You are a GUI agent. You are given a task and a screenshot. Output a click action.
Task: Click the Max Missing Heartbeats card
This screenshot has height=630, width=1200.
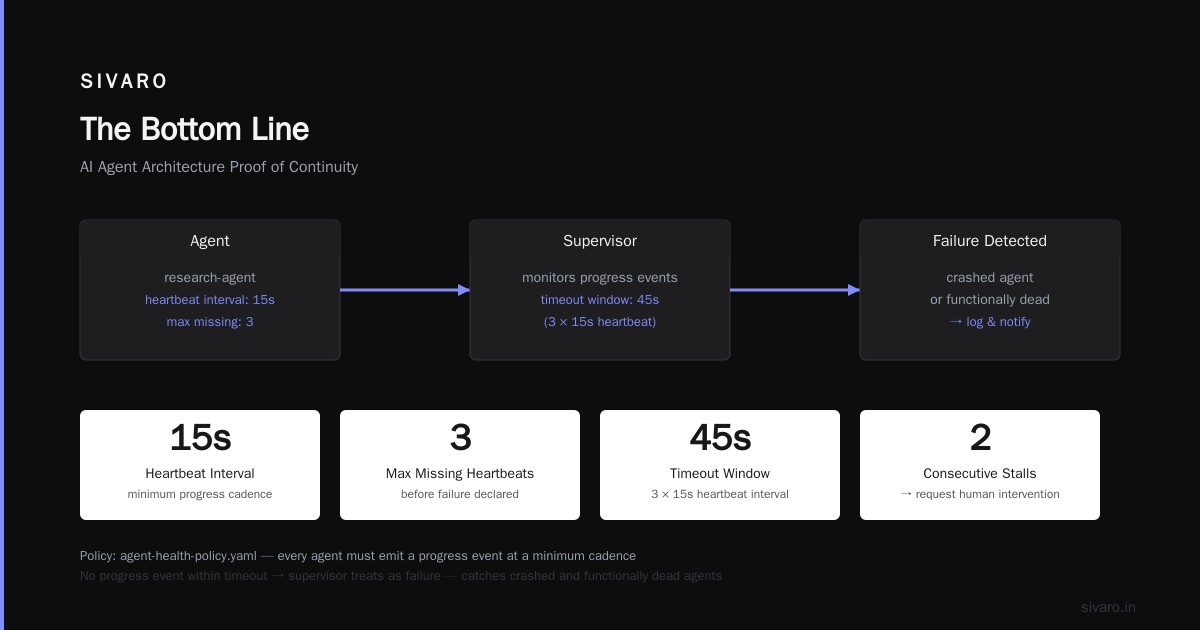[460, 465]
